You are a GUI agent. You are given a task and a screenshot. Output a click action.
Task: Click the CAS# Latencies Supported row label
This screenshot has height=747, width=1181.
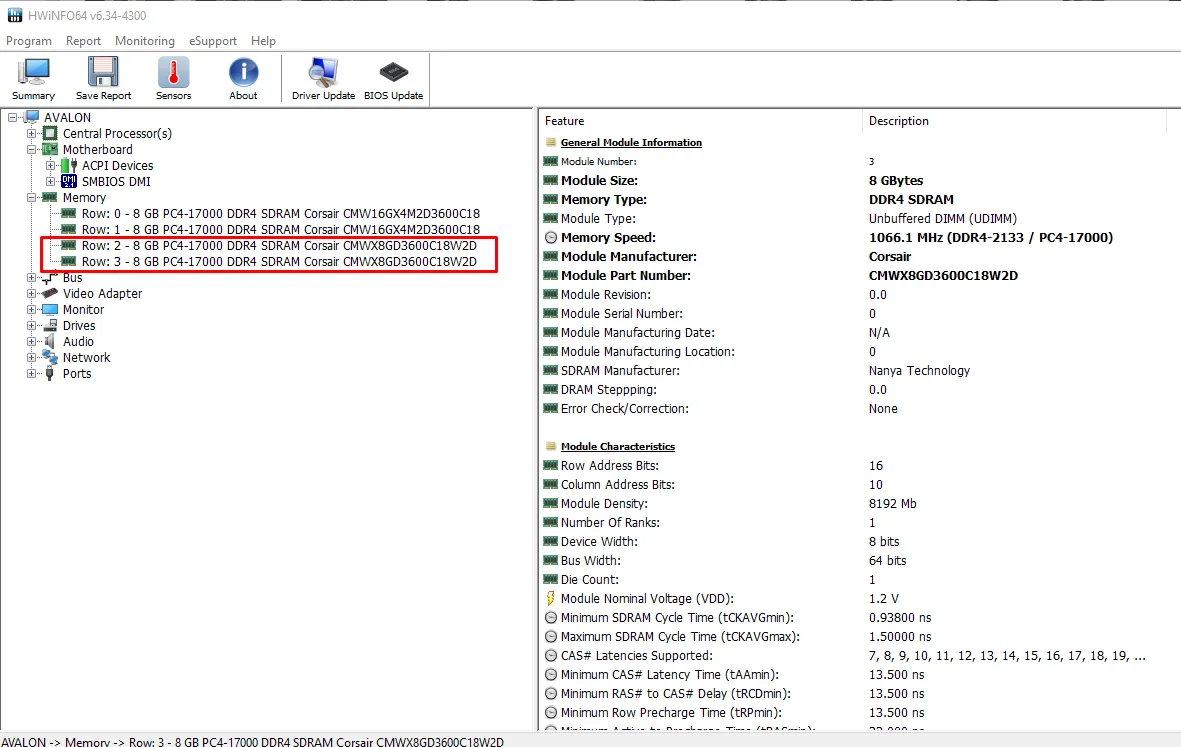[636, 656]
